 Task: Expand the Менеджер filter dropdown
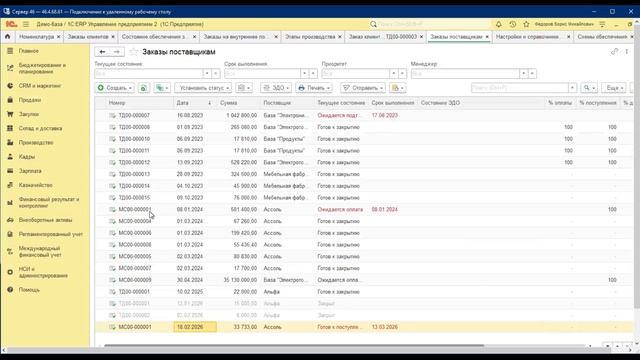pos(523,73)
